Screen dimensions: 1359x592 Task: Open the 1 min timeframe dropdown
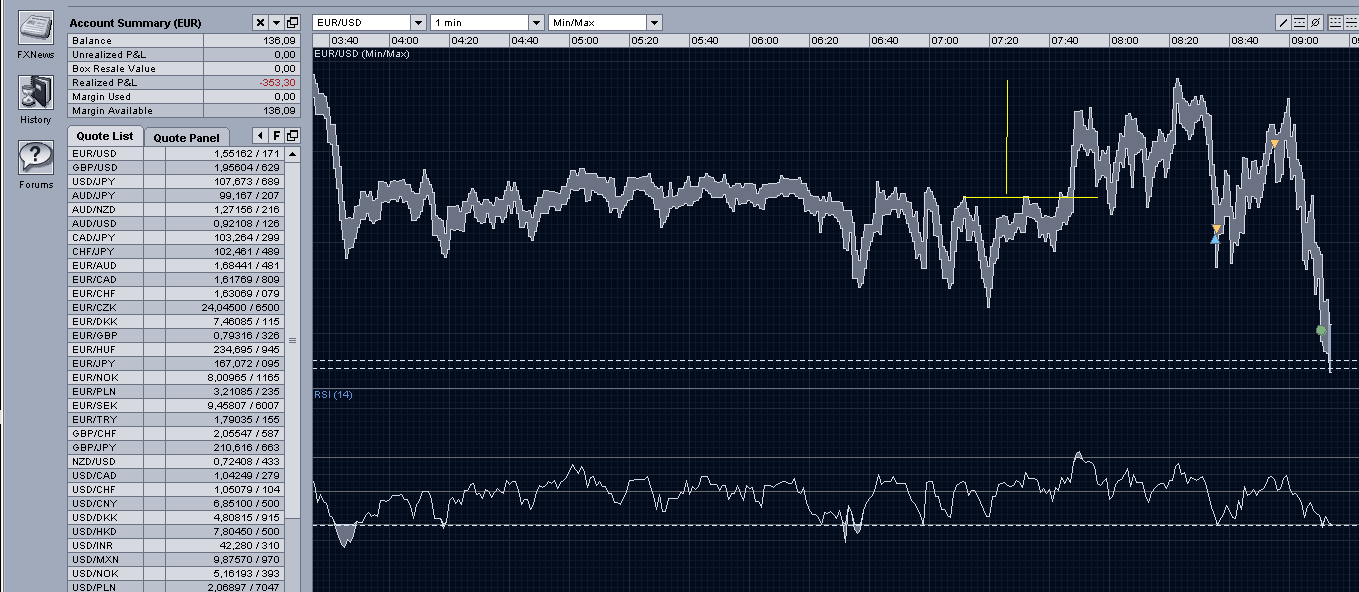tap(535, 22)
